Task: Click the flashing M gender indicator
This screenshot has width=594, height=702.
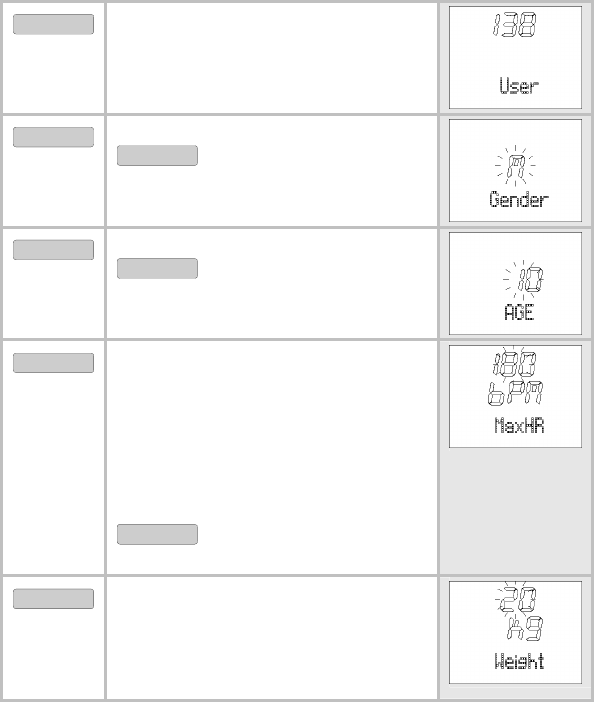Action: coord(515,166)
